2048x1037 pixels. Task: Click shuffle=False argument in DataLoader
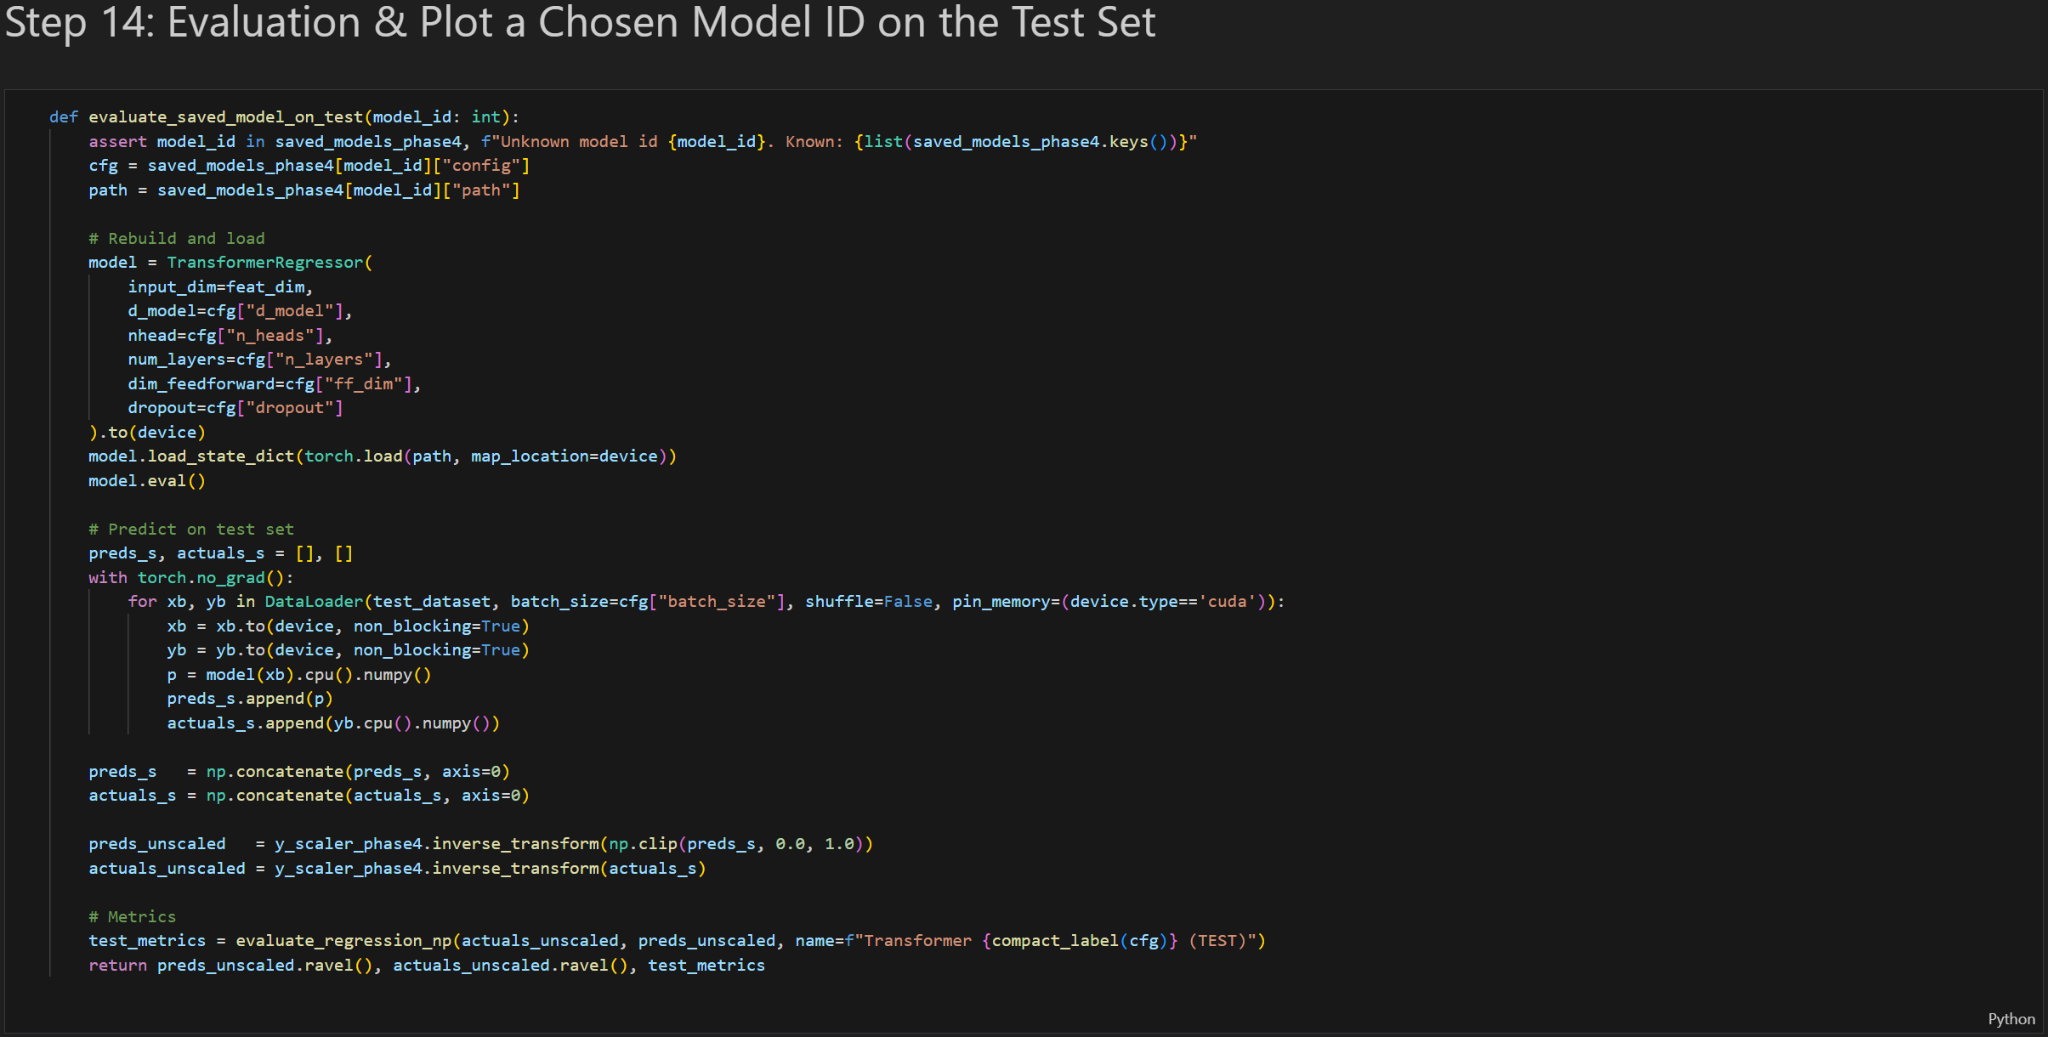[x=868, y=602]
